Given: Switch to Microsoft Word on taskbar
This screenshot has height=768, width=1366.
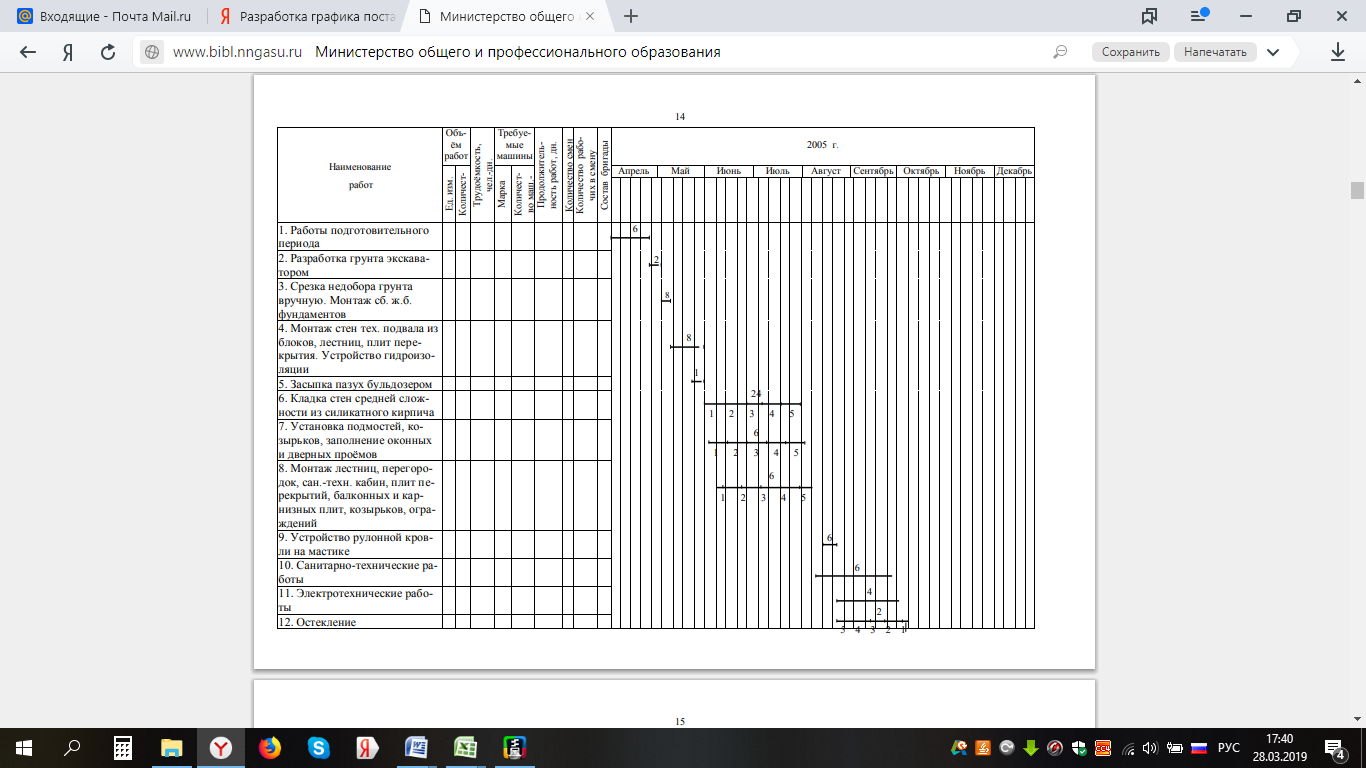Looking at the screenshot, I should point(416,747).
